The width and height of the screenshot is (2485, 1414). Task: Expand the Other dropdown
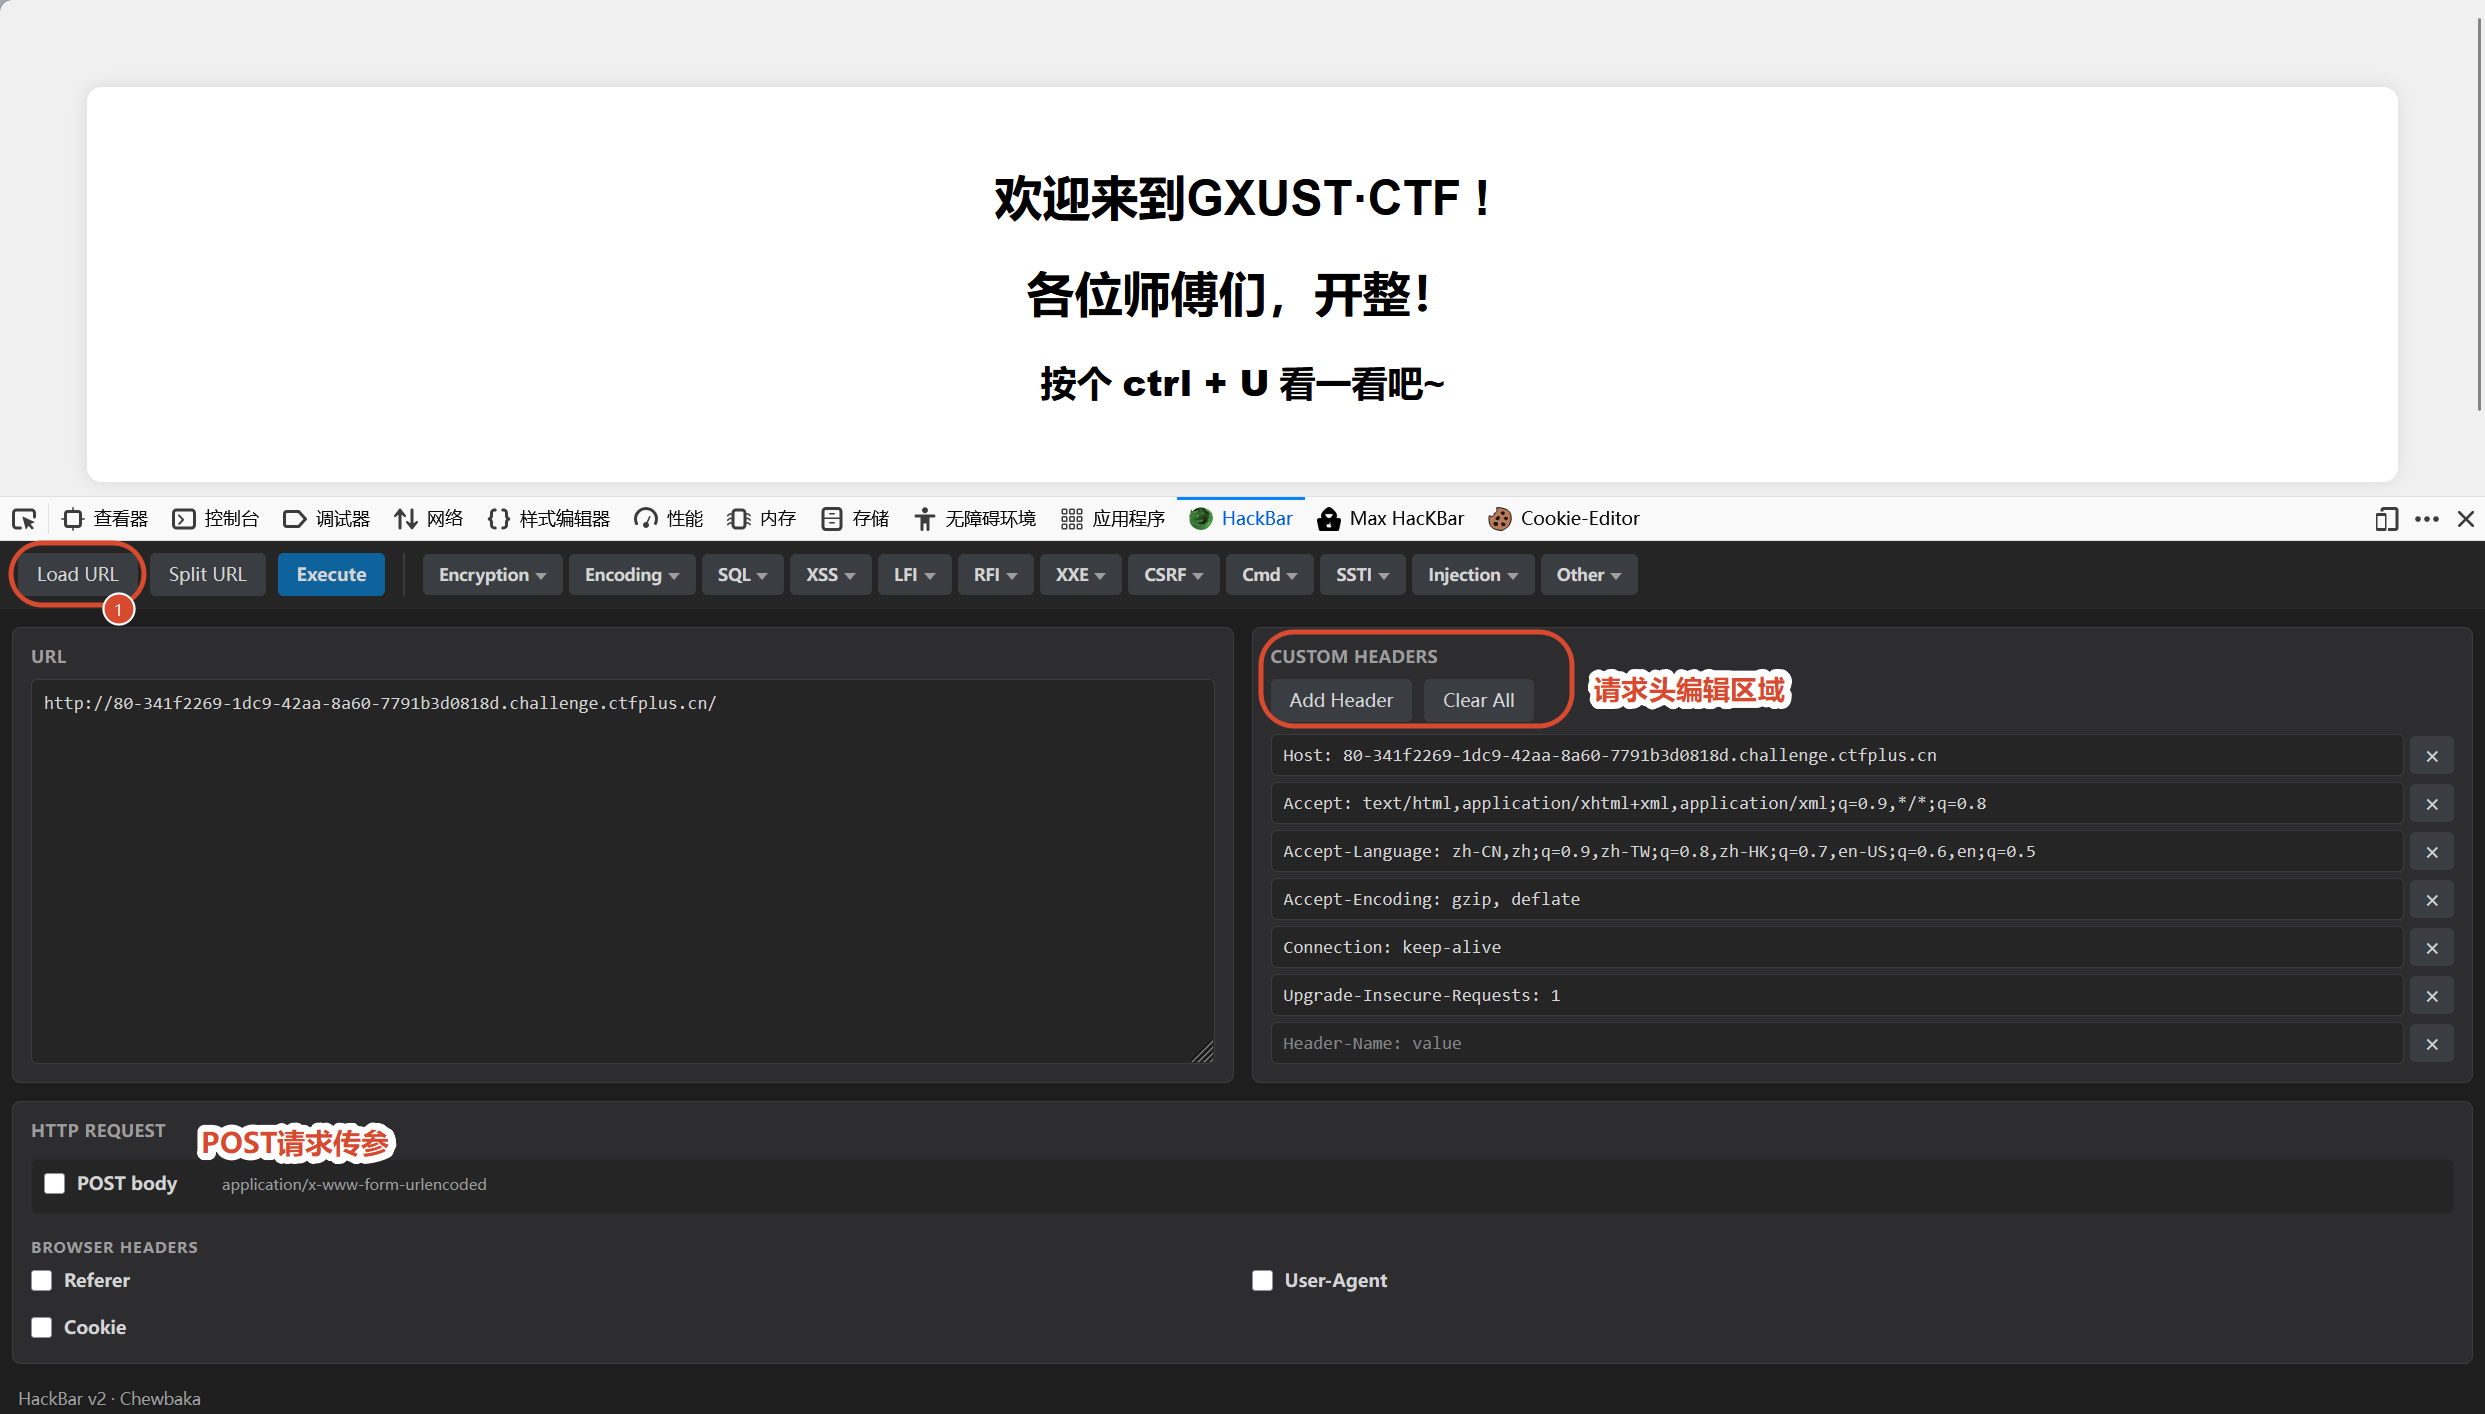1588,575
